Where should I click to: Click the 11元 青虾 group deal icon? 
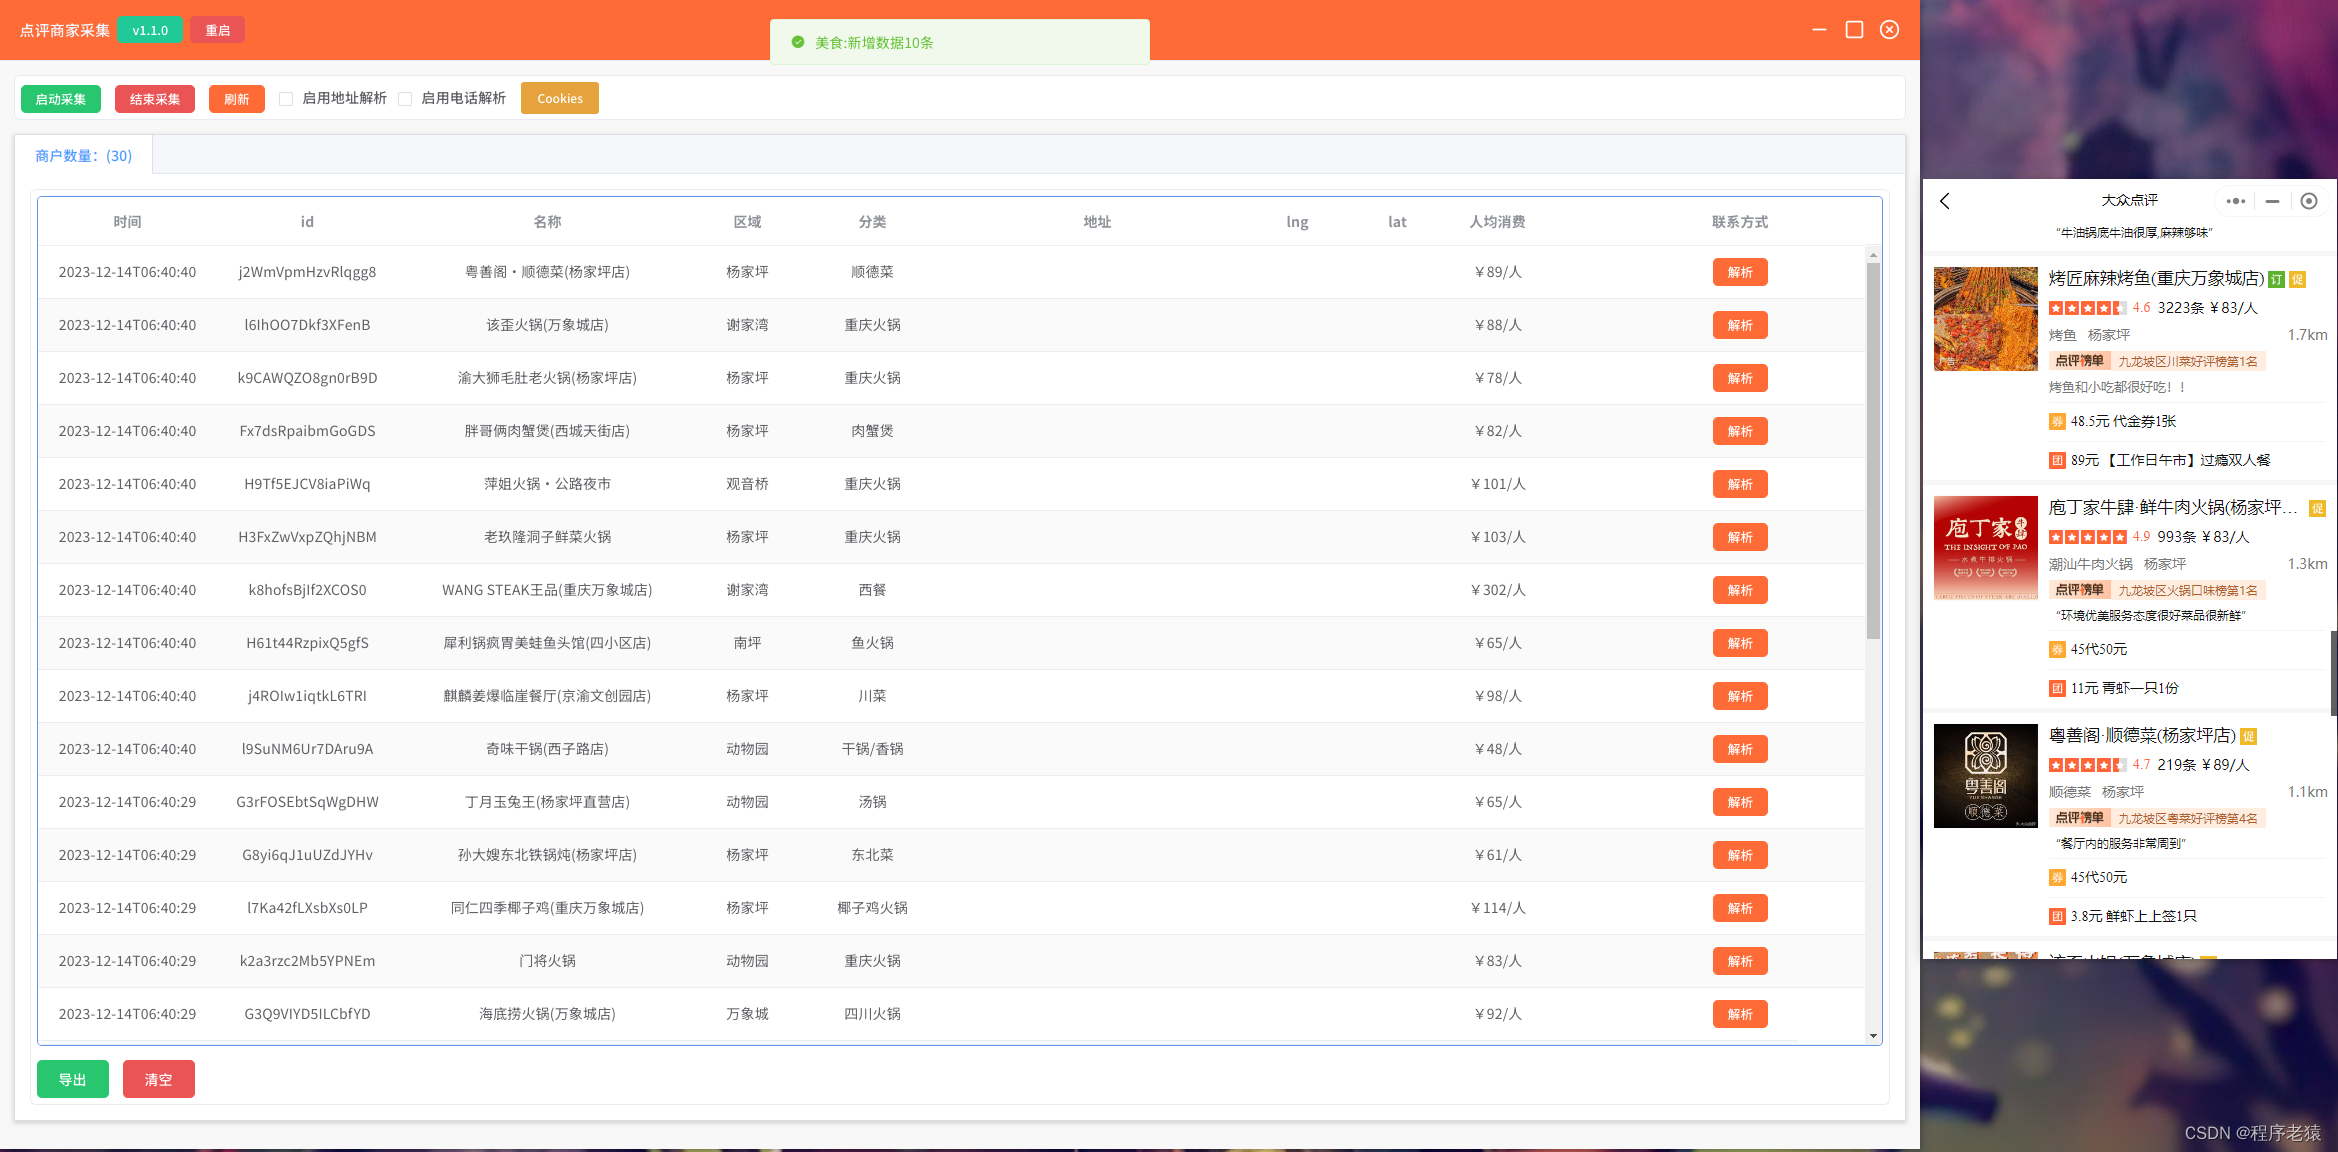tap(2057, 689)
